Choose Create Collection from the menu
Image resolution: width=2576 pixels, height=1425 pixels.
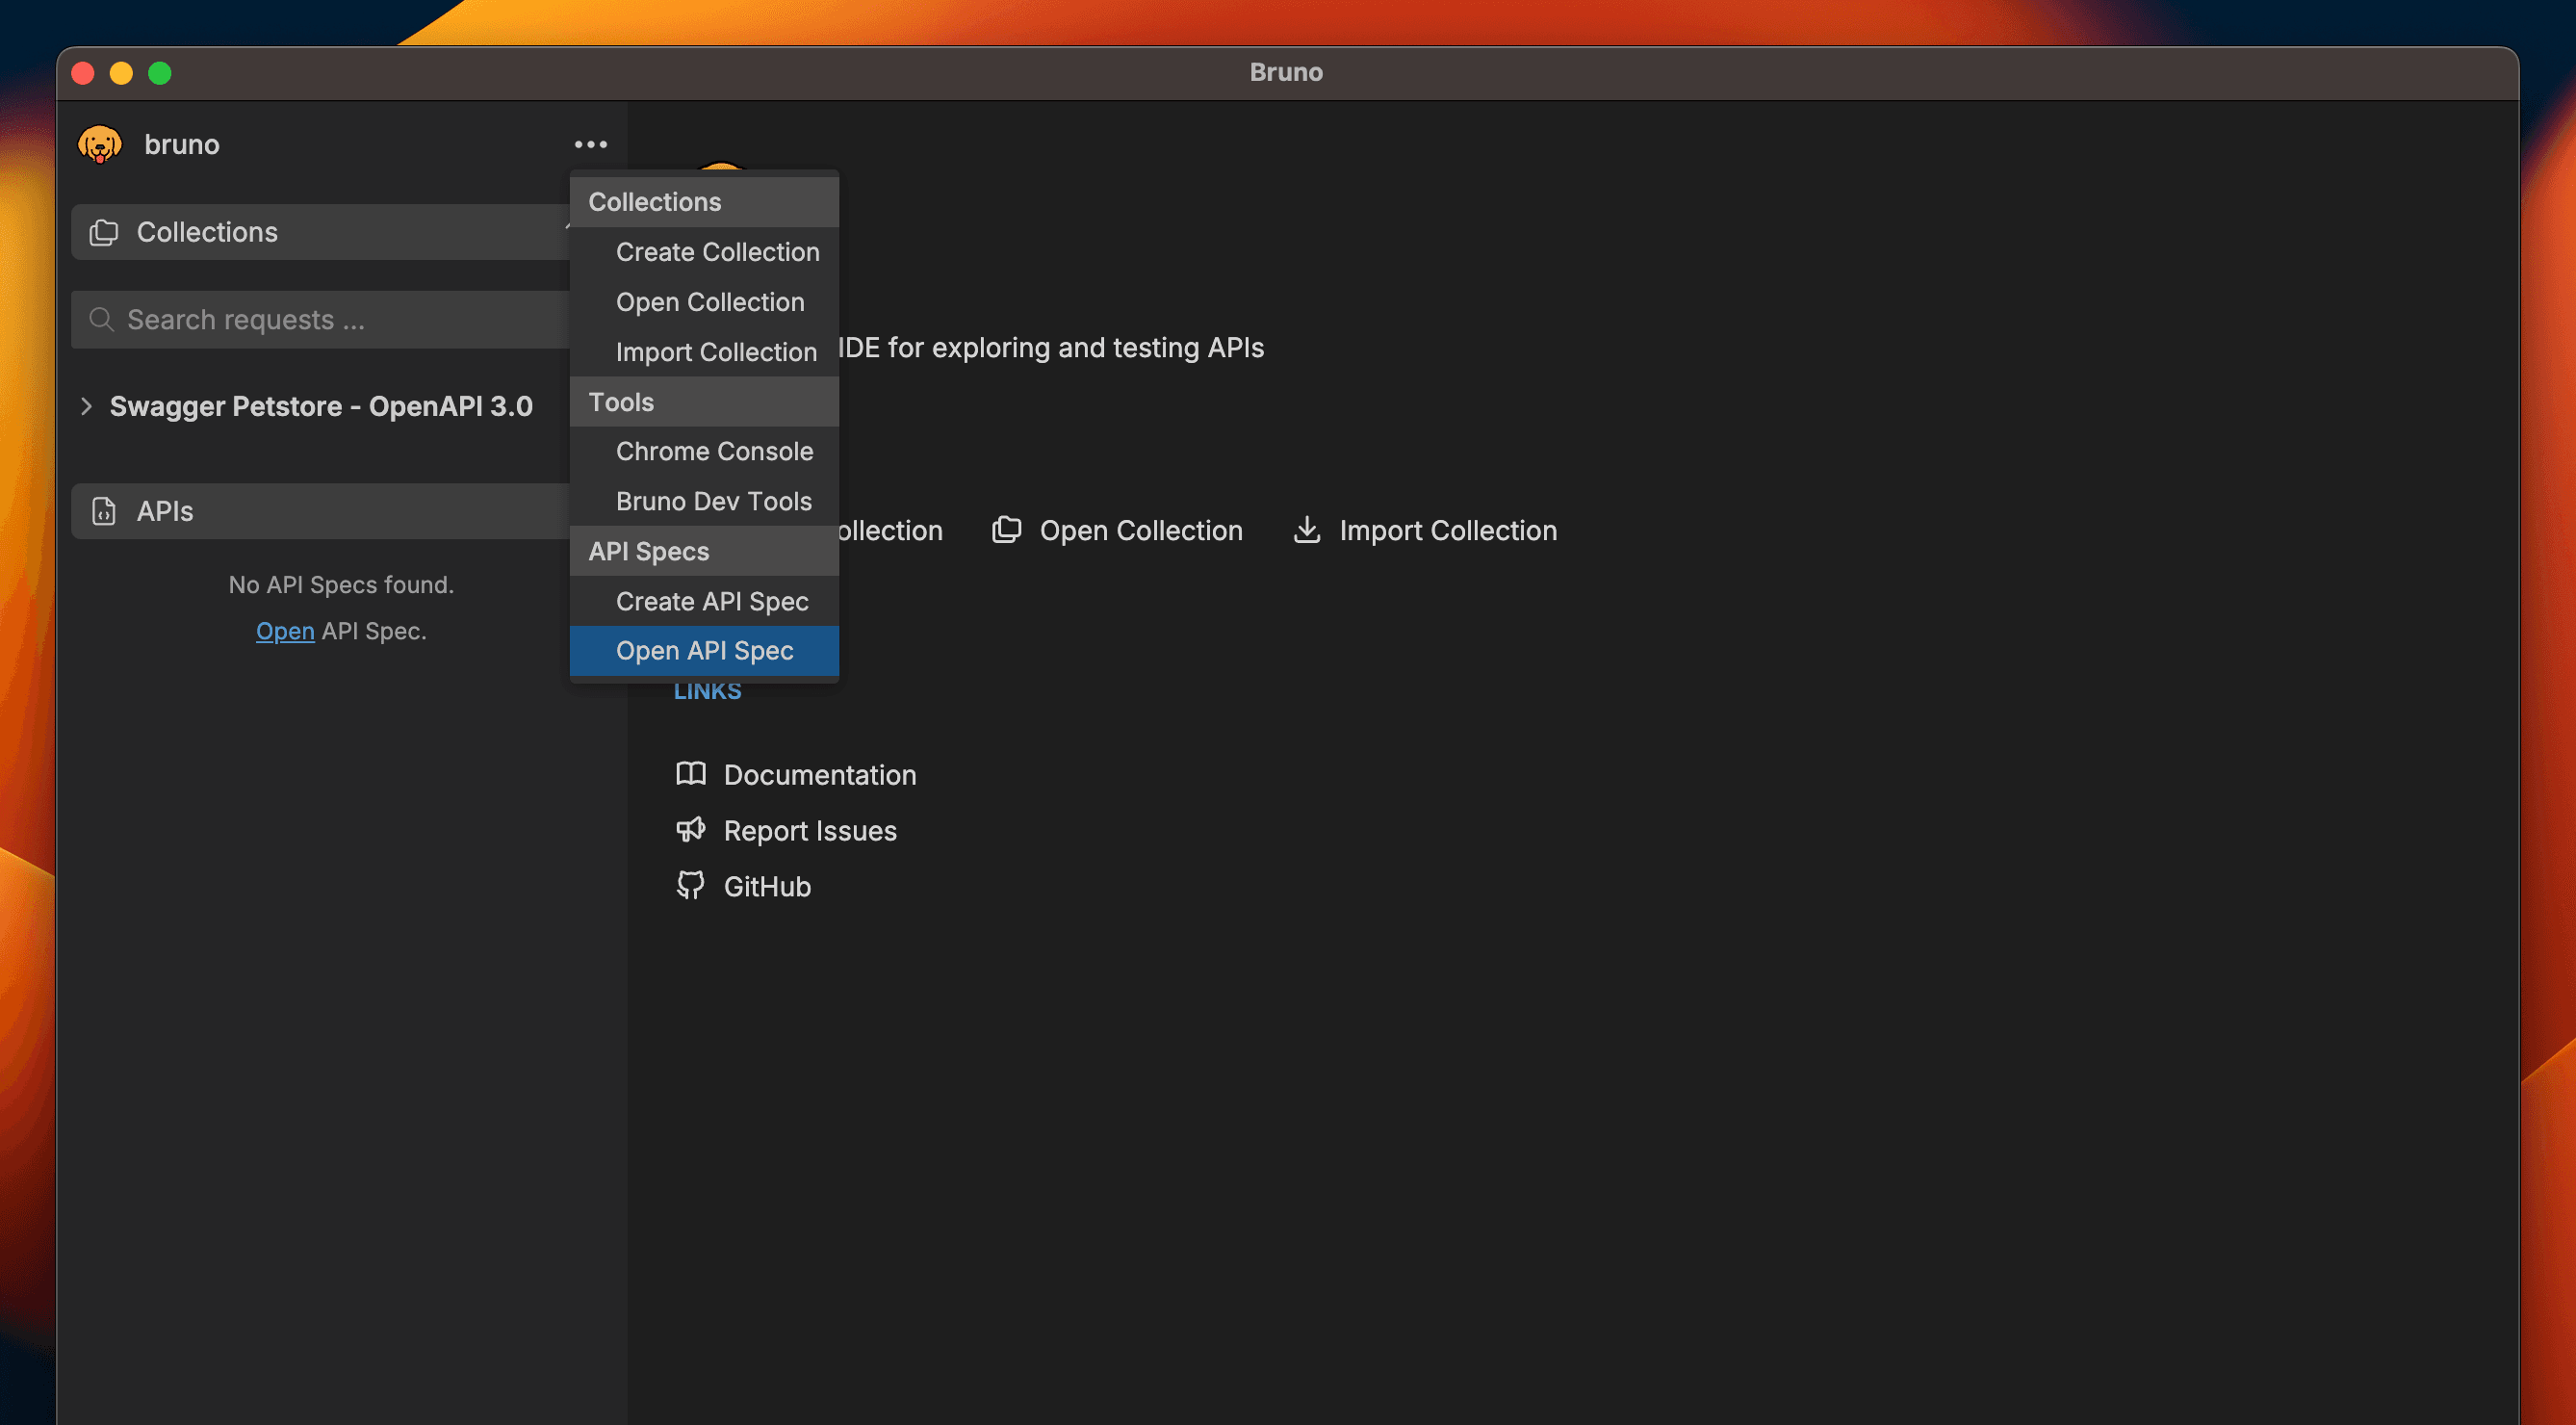[717, 252]
